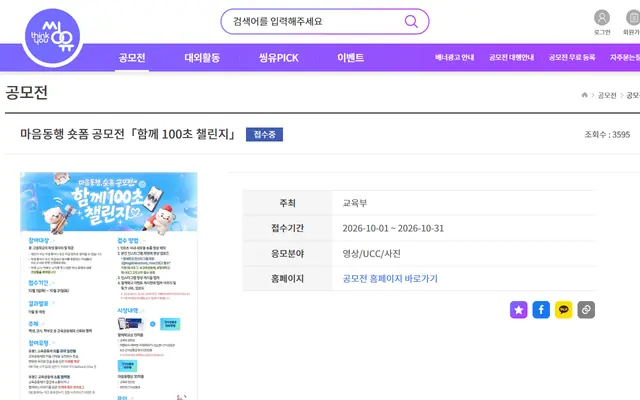This screenshot has width=640, height=400.
Task: Copy the page link with the chain icon
Action: click(586, 310)
